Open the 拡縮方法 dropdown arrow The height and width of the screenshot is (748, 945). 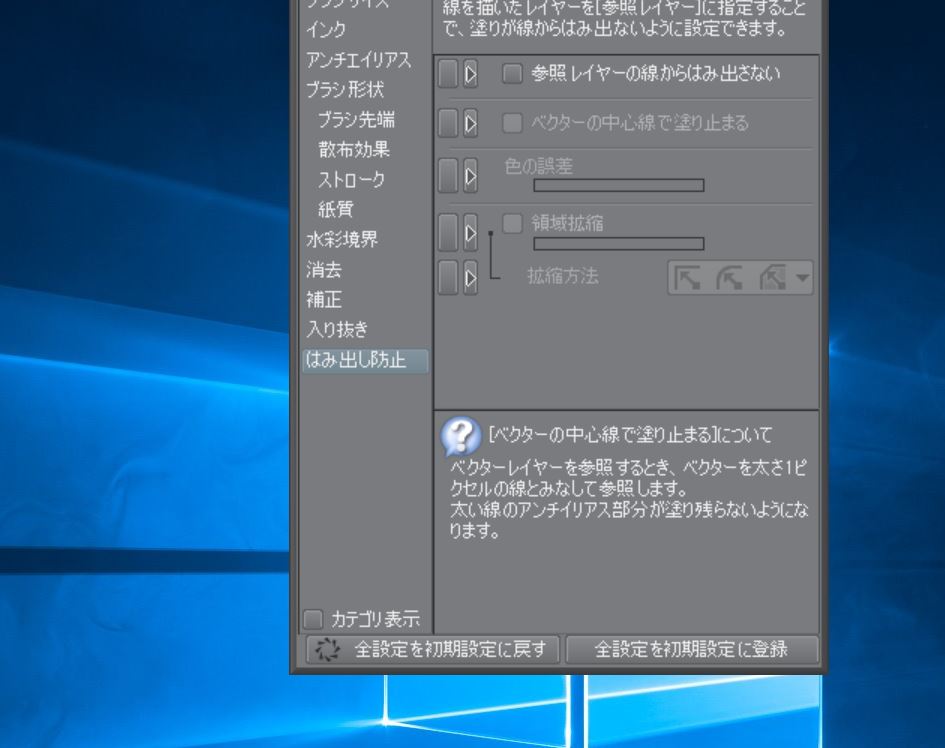[802, 278]
